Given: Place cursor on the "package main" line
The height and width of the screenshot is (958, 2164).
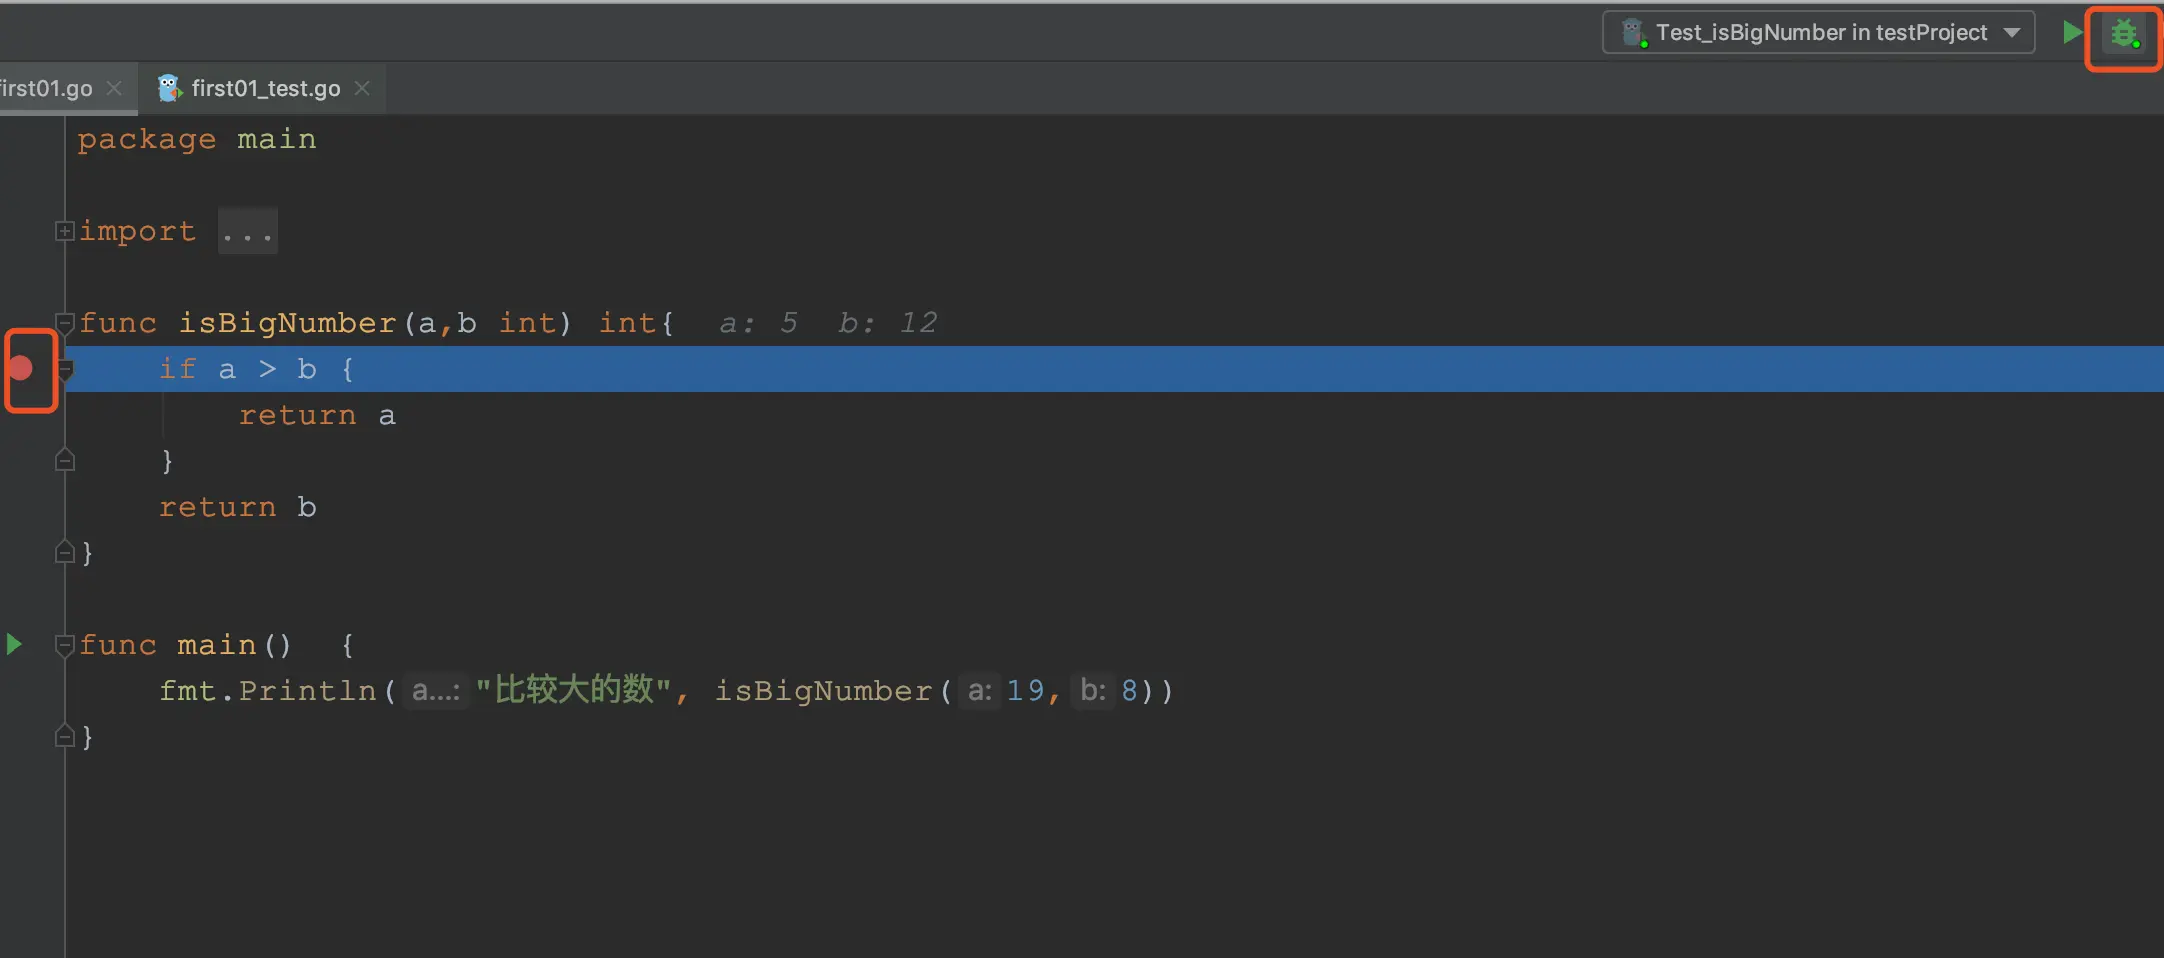Looking at the screenshot, I should [197, 139].
